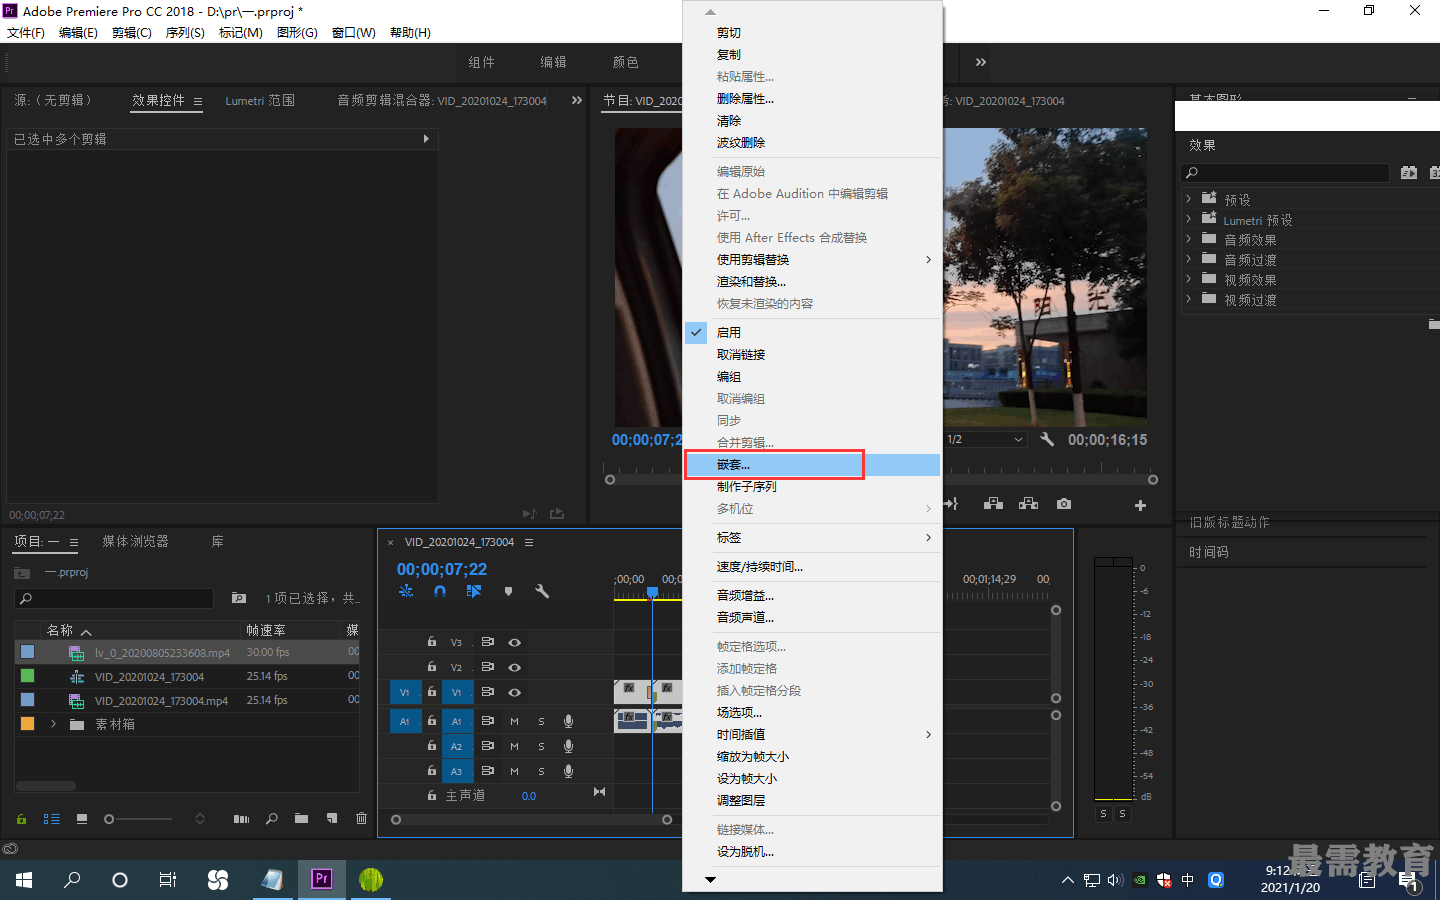
Task: Expand Lumetri 预设 folder
Action: (x=1188, y=219)
